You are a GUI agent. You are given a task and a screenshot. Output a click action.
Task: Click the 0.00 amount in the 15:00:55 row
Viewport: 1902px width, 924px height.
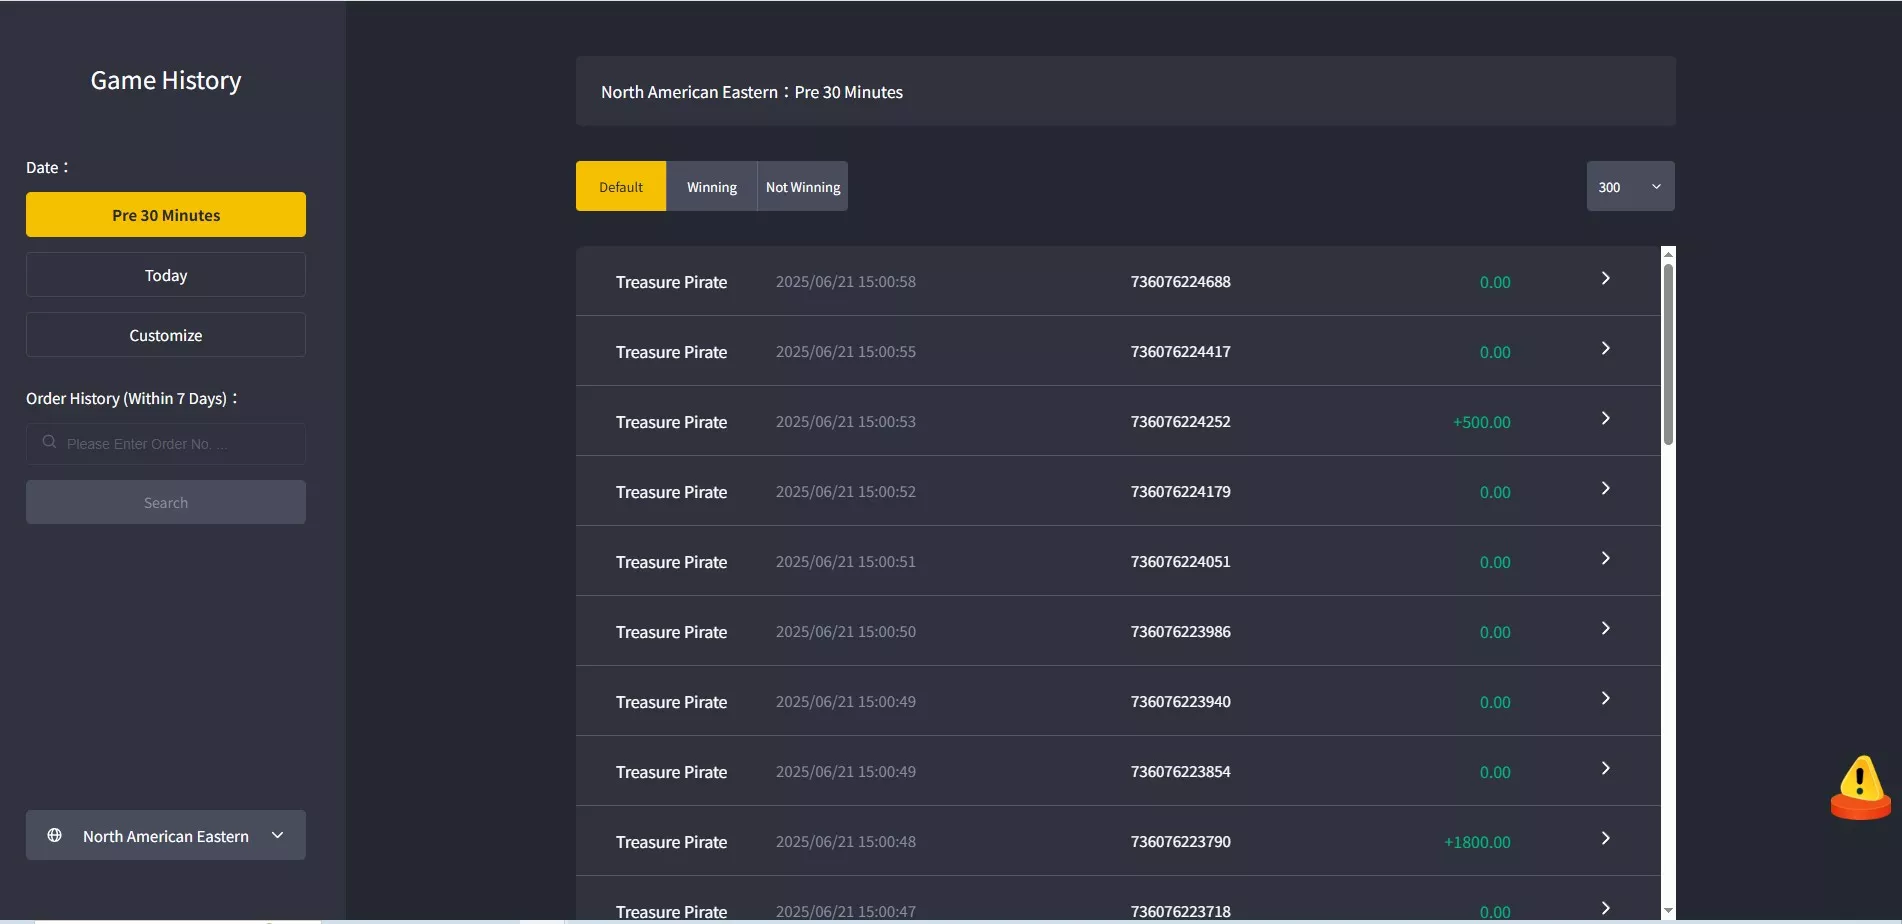pyautogui.click(x=1495, y=352)
